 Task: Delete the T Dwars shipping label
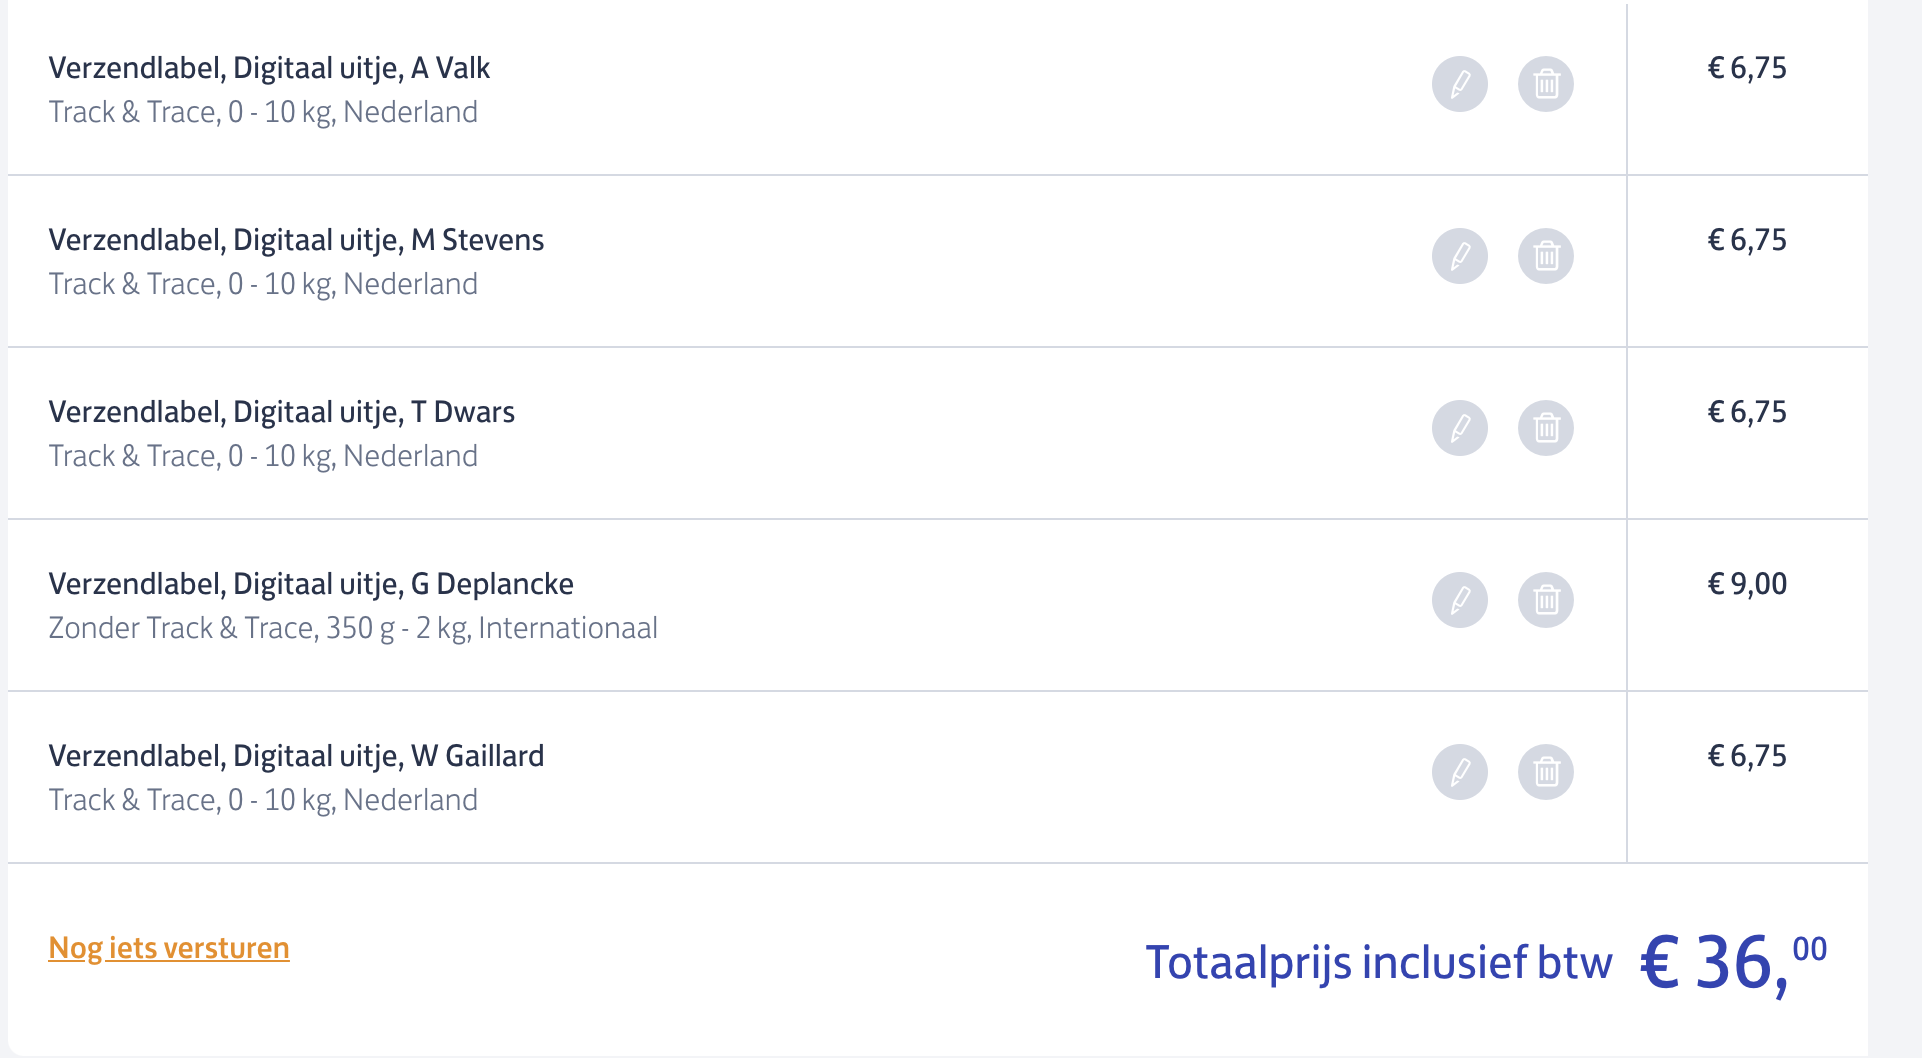(1546, 428)
